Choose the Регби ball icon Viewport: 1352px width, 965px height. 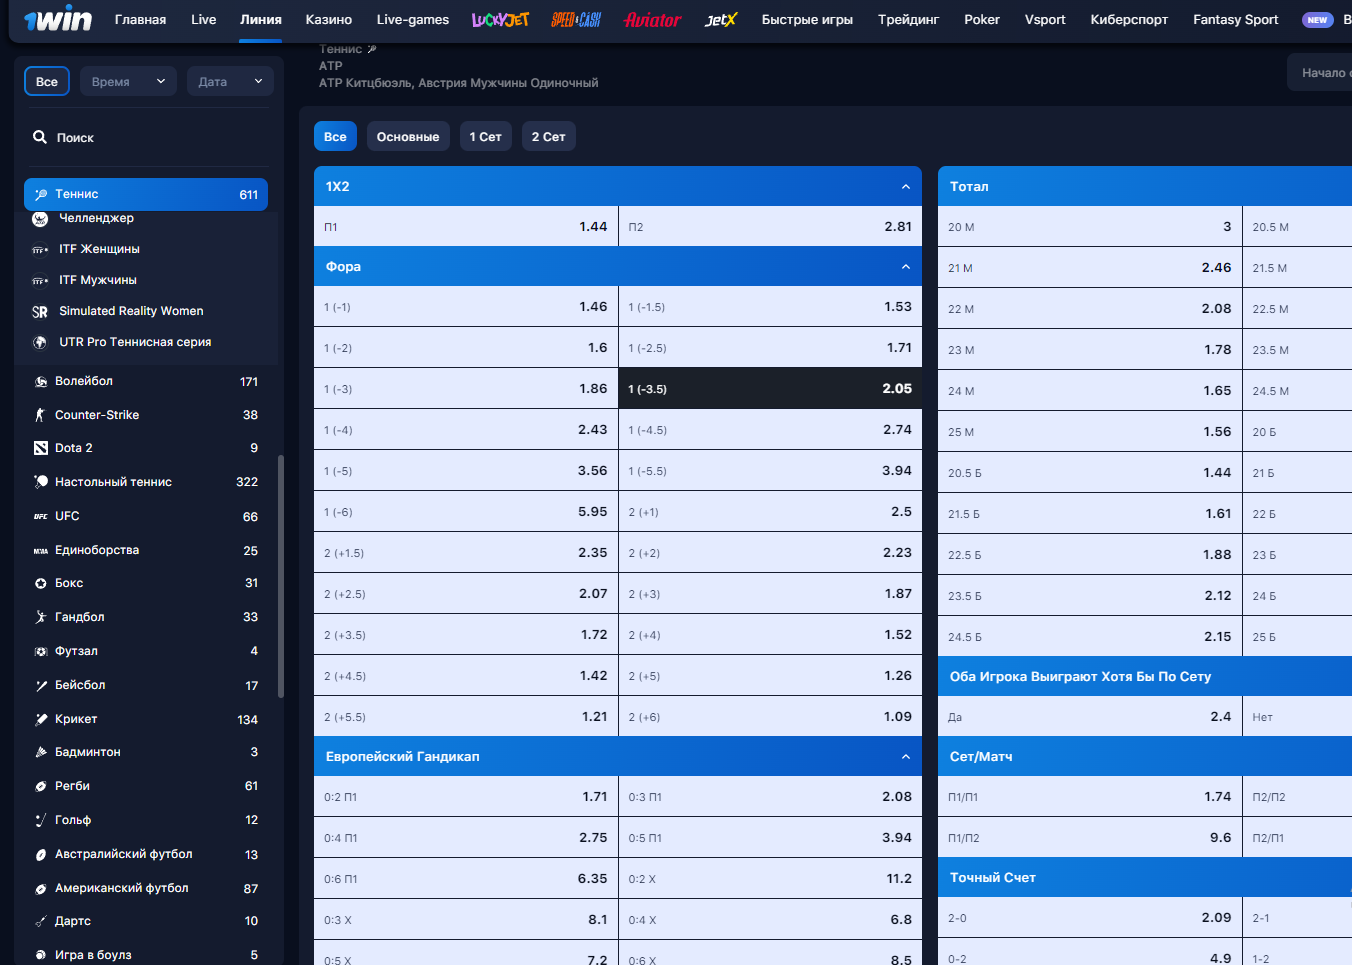coord(41,786)
